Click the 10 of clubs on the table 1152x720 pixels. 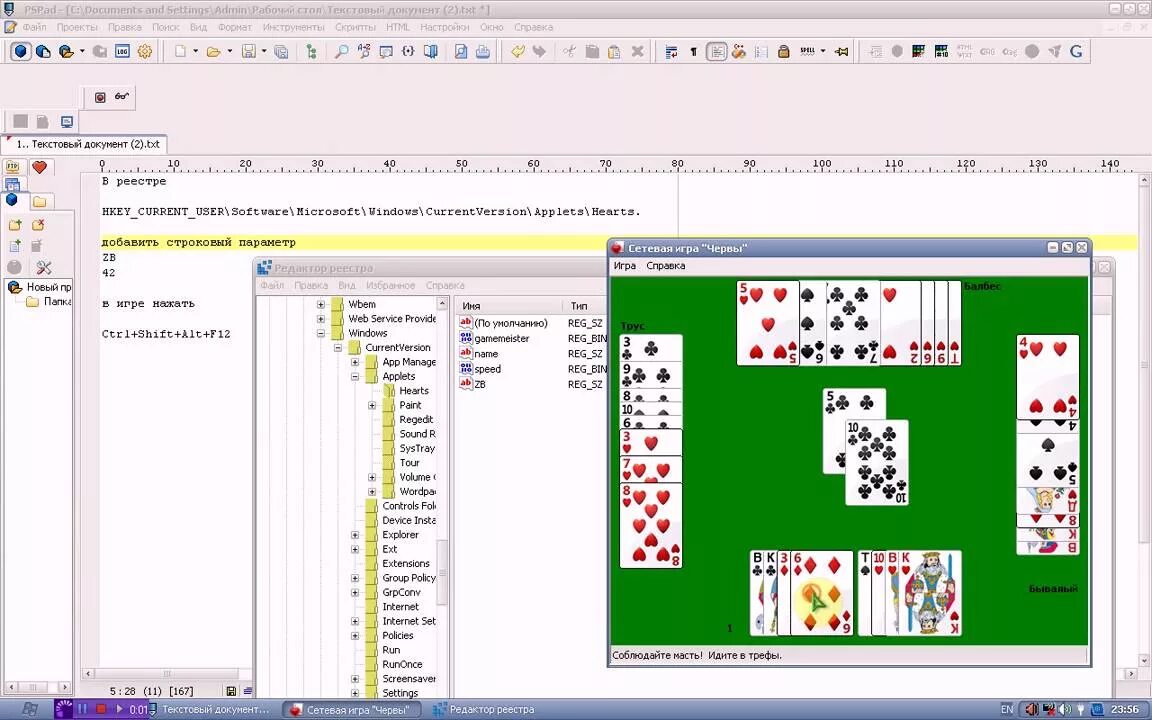click(x=877, y=462)
